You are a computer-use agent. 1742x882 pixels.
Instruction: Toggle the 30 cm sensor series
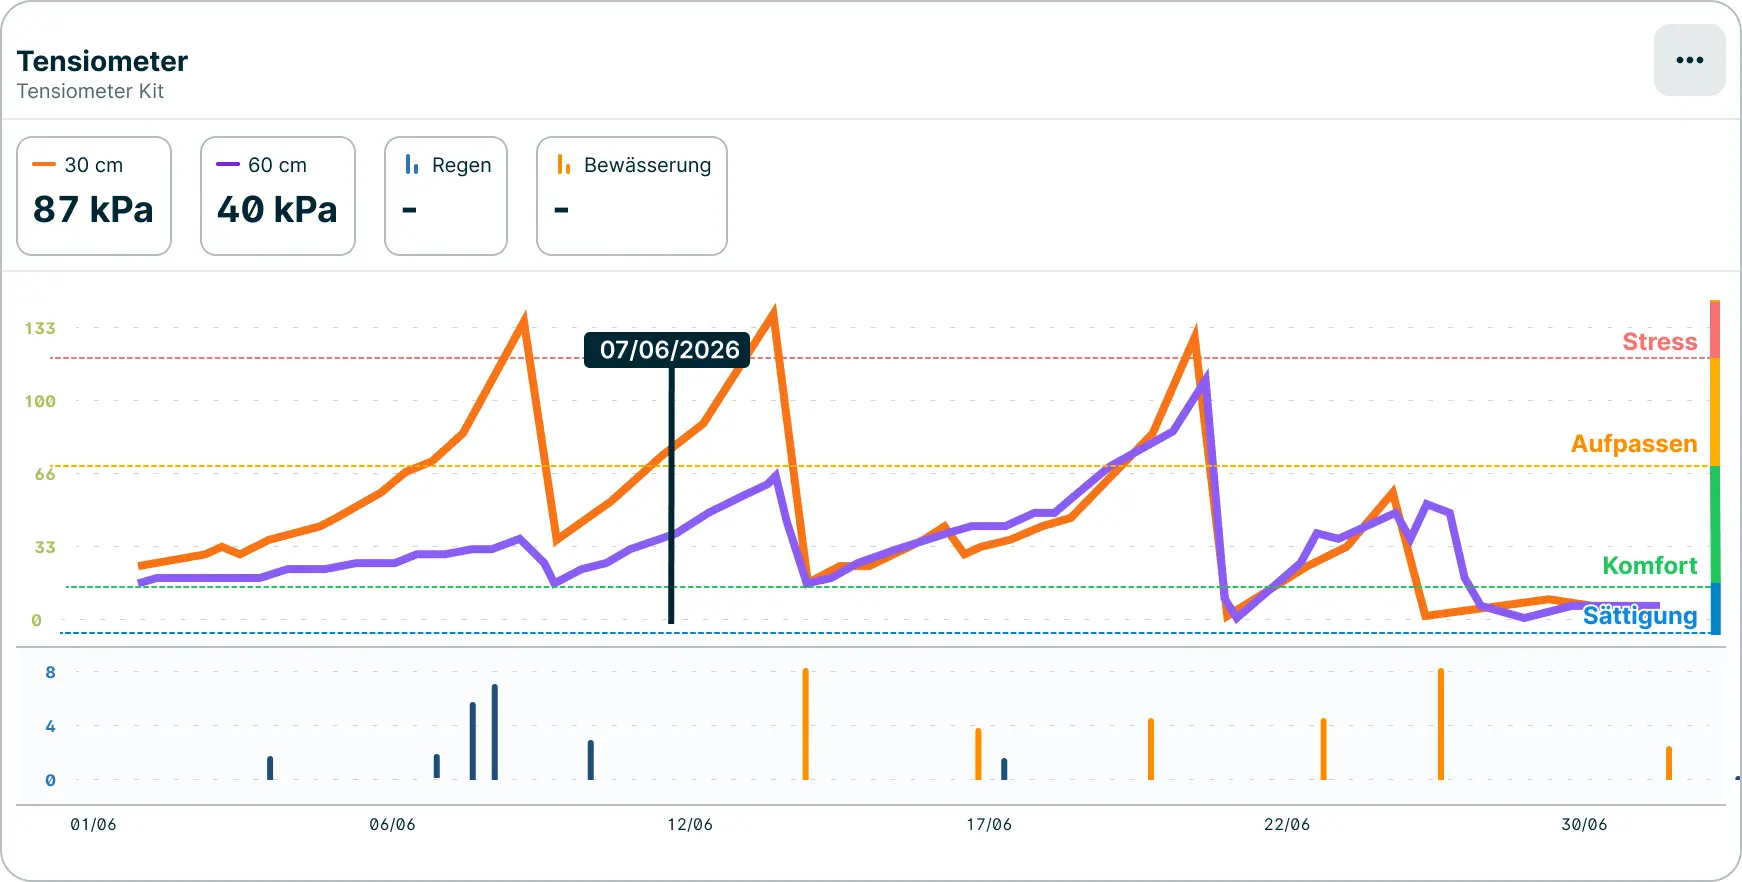point(94,196)
